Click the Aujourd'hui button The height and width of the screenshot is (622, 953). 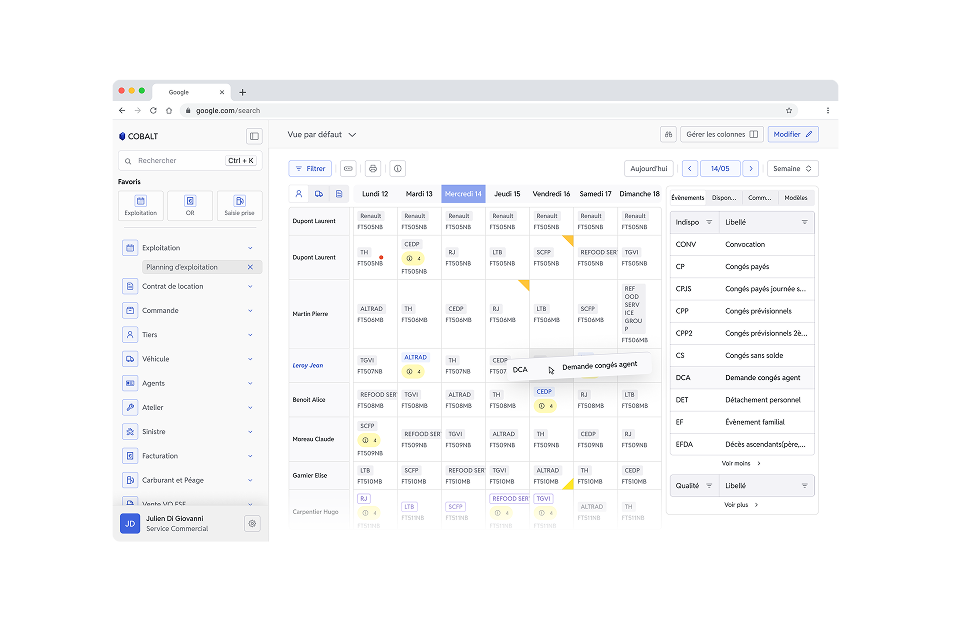click(x=648, y=169)
